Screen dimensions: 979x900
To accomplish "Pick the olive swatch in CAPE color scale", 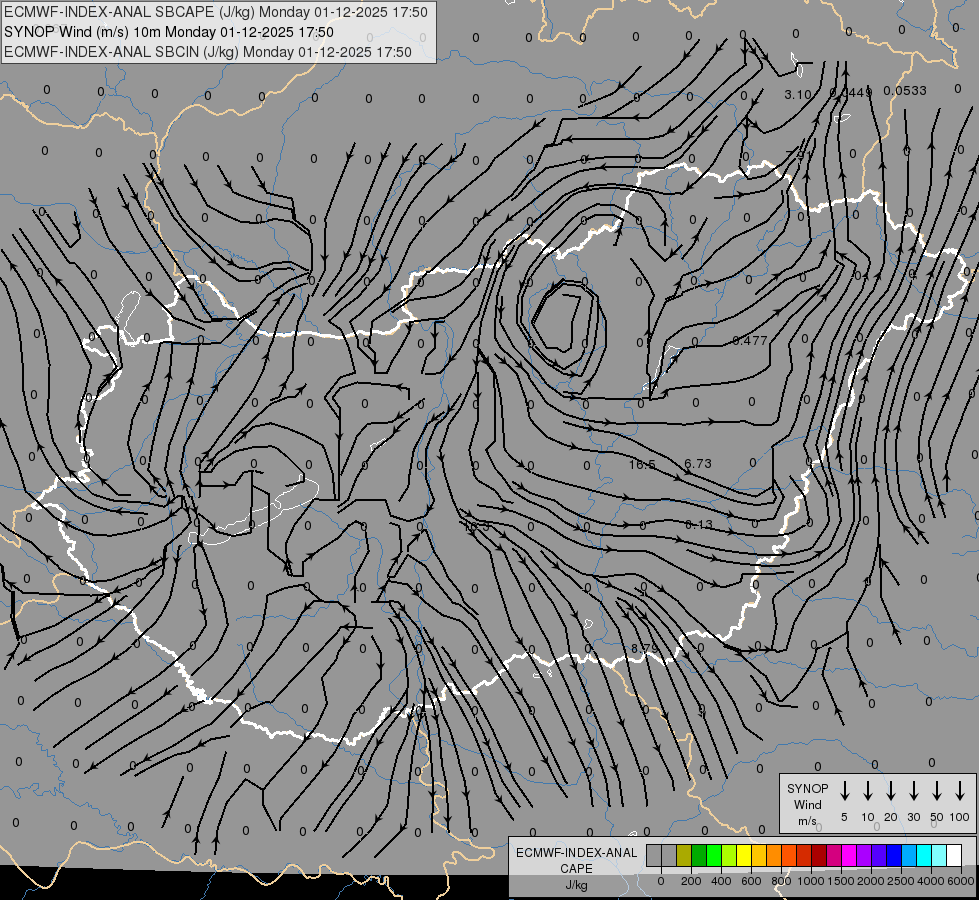I will pos(684,855).
